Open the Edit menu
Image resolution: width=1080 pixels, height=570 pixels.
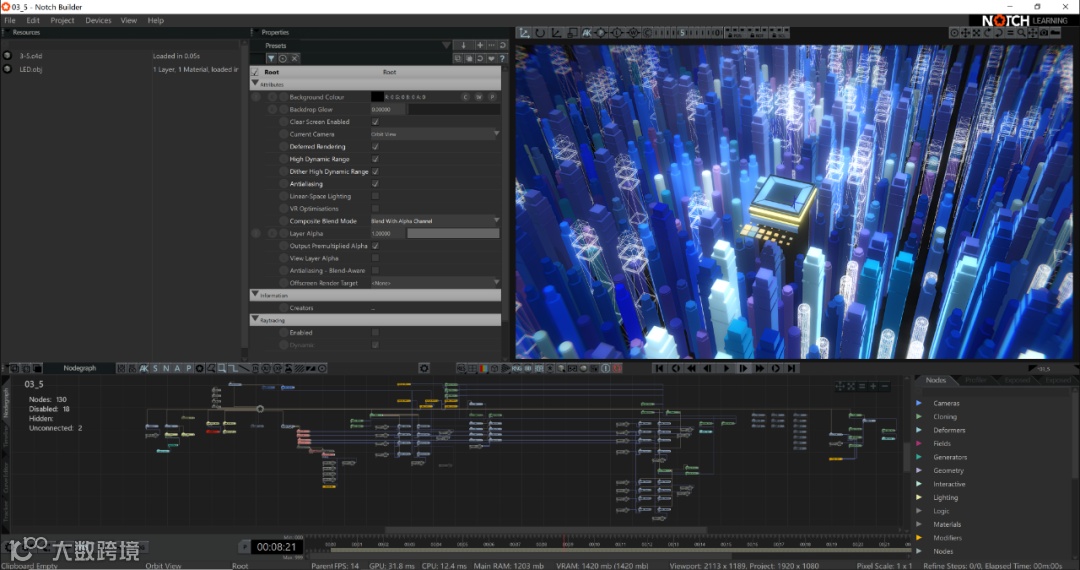[33, 21]
